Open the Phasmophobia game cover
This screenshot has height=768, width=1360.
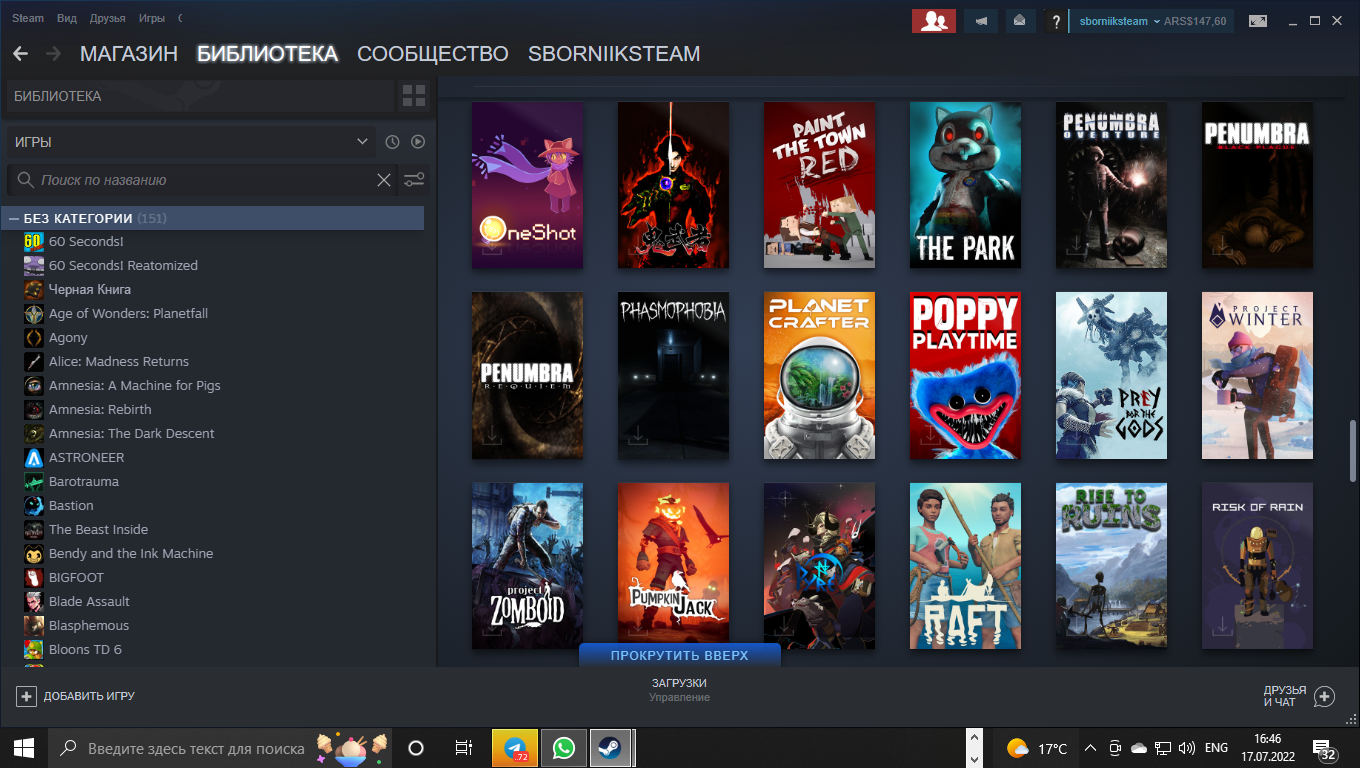673,376
